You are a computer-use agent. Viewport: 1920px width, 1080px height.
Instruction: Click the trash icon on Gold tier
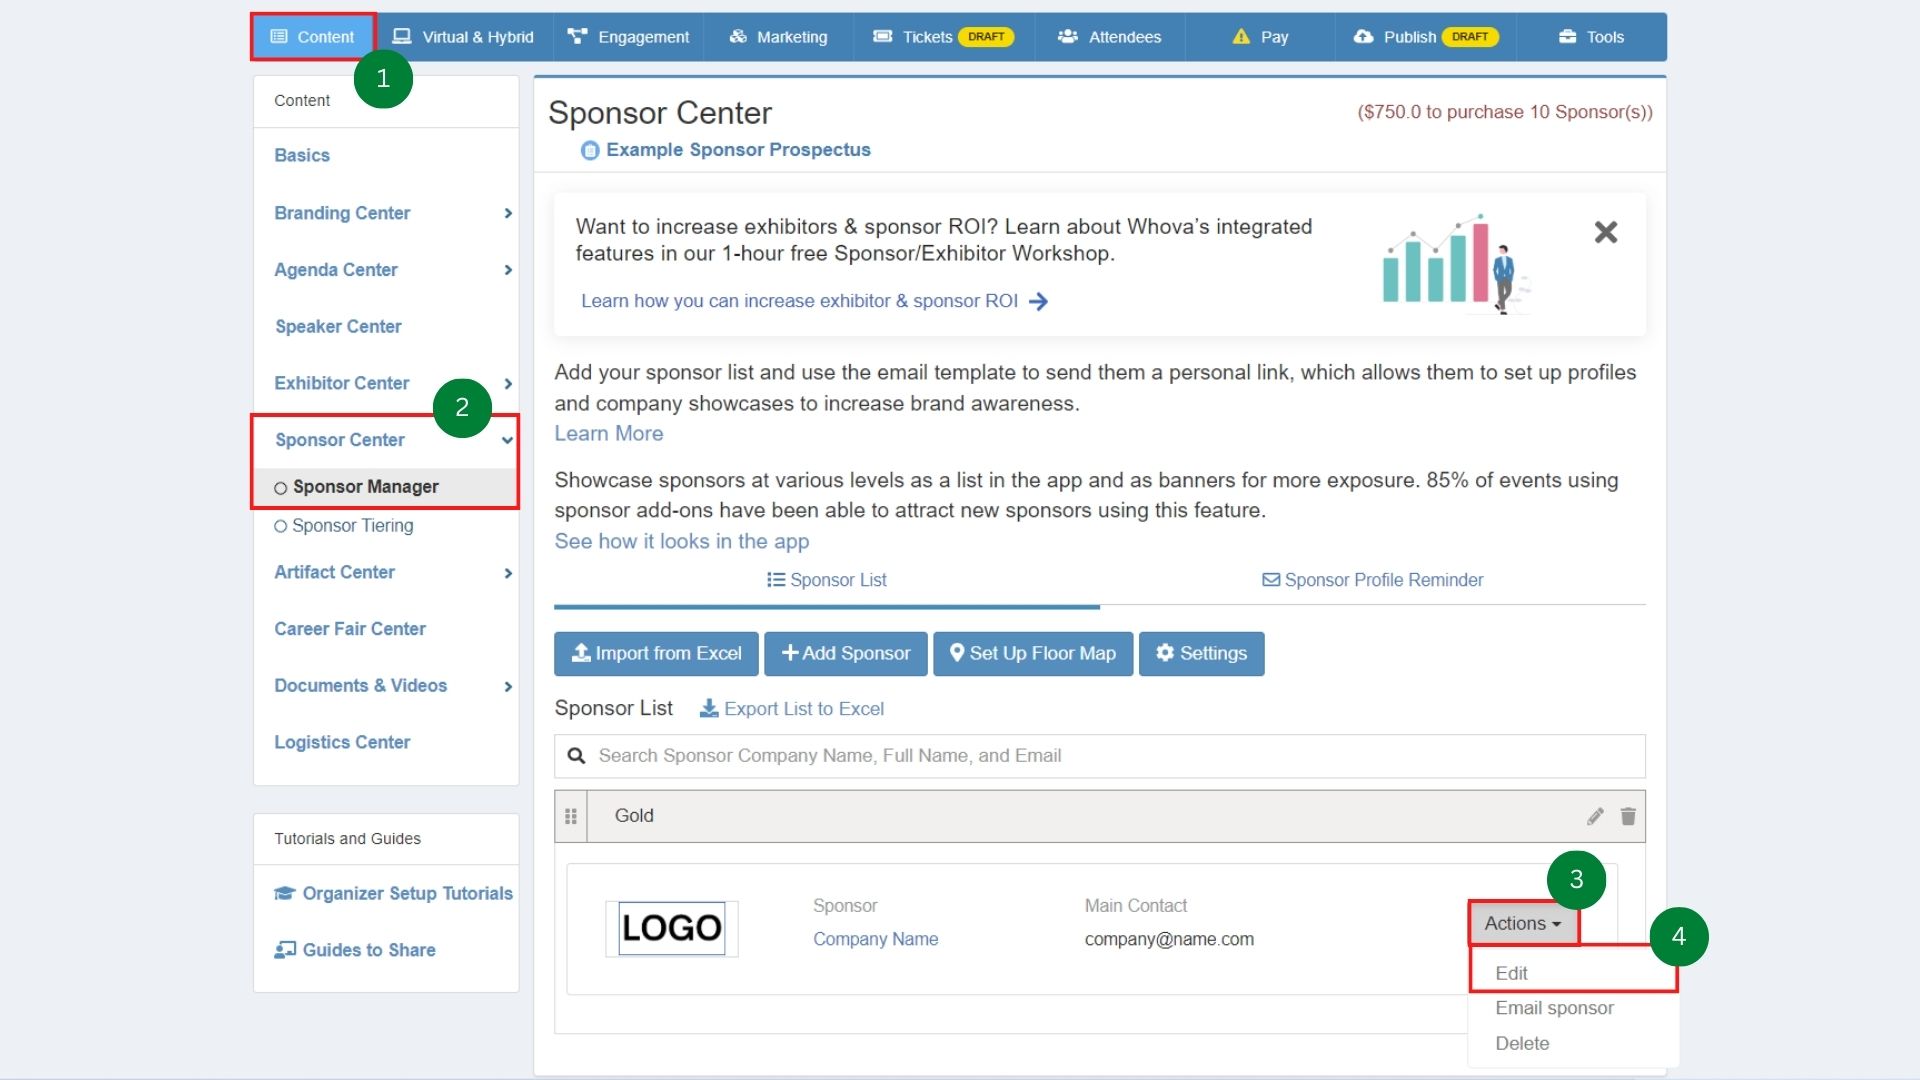[x=1628, y=816]
